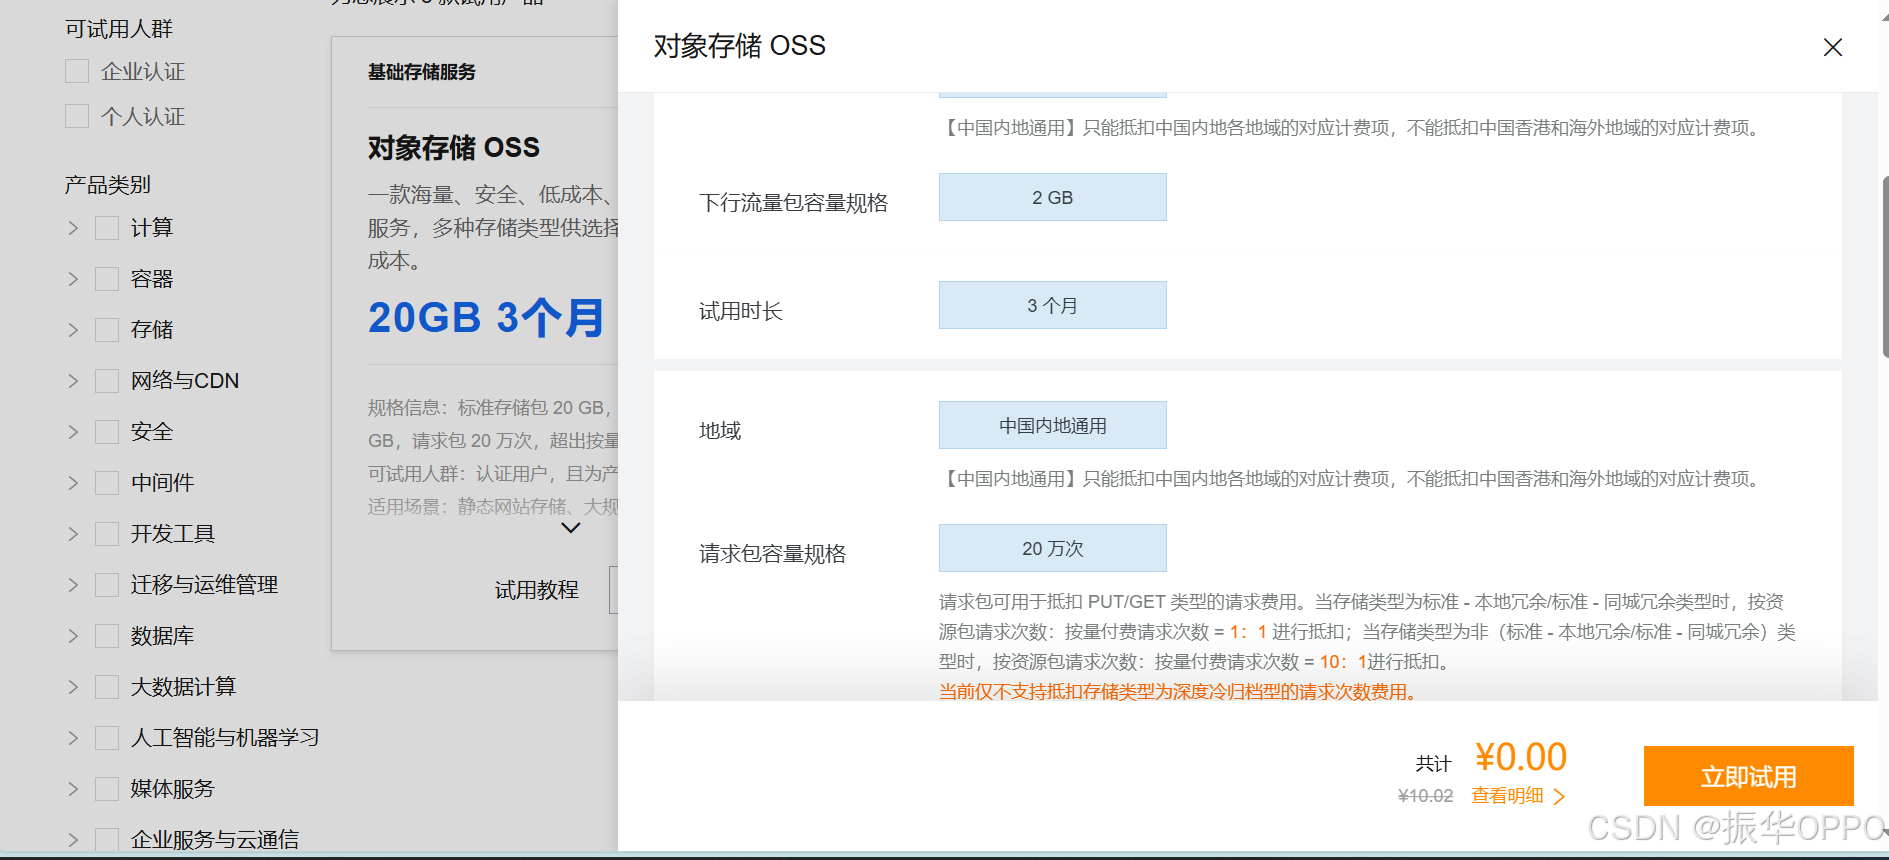Image resolution: width=1889 pixels, height=860 pixels.
Task: Tick the 计算 category checkbox
Action: click(107, 228)
